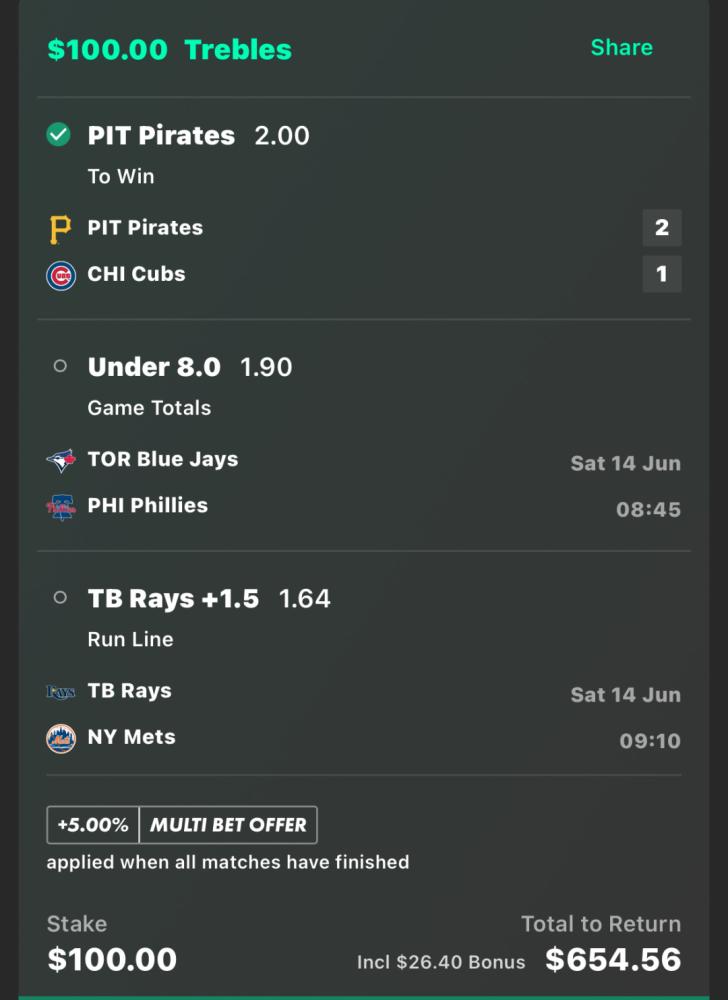Click the New York Mets logo

[x=61, y=739]
